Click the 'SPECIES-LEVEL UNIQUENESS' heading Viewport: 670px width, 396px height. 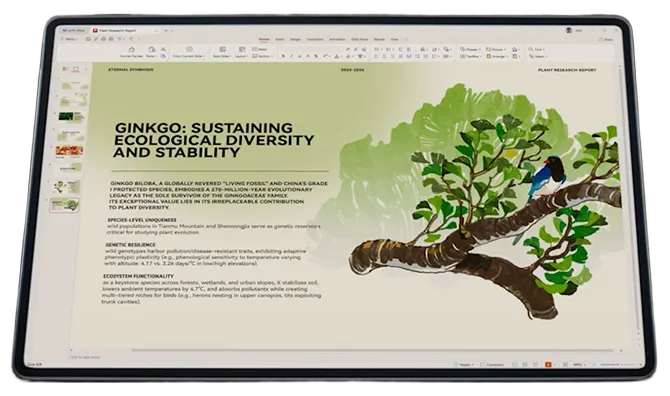pos(142,220)
